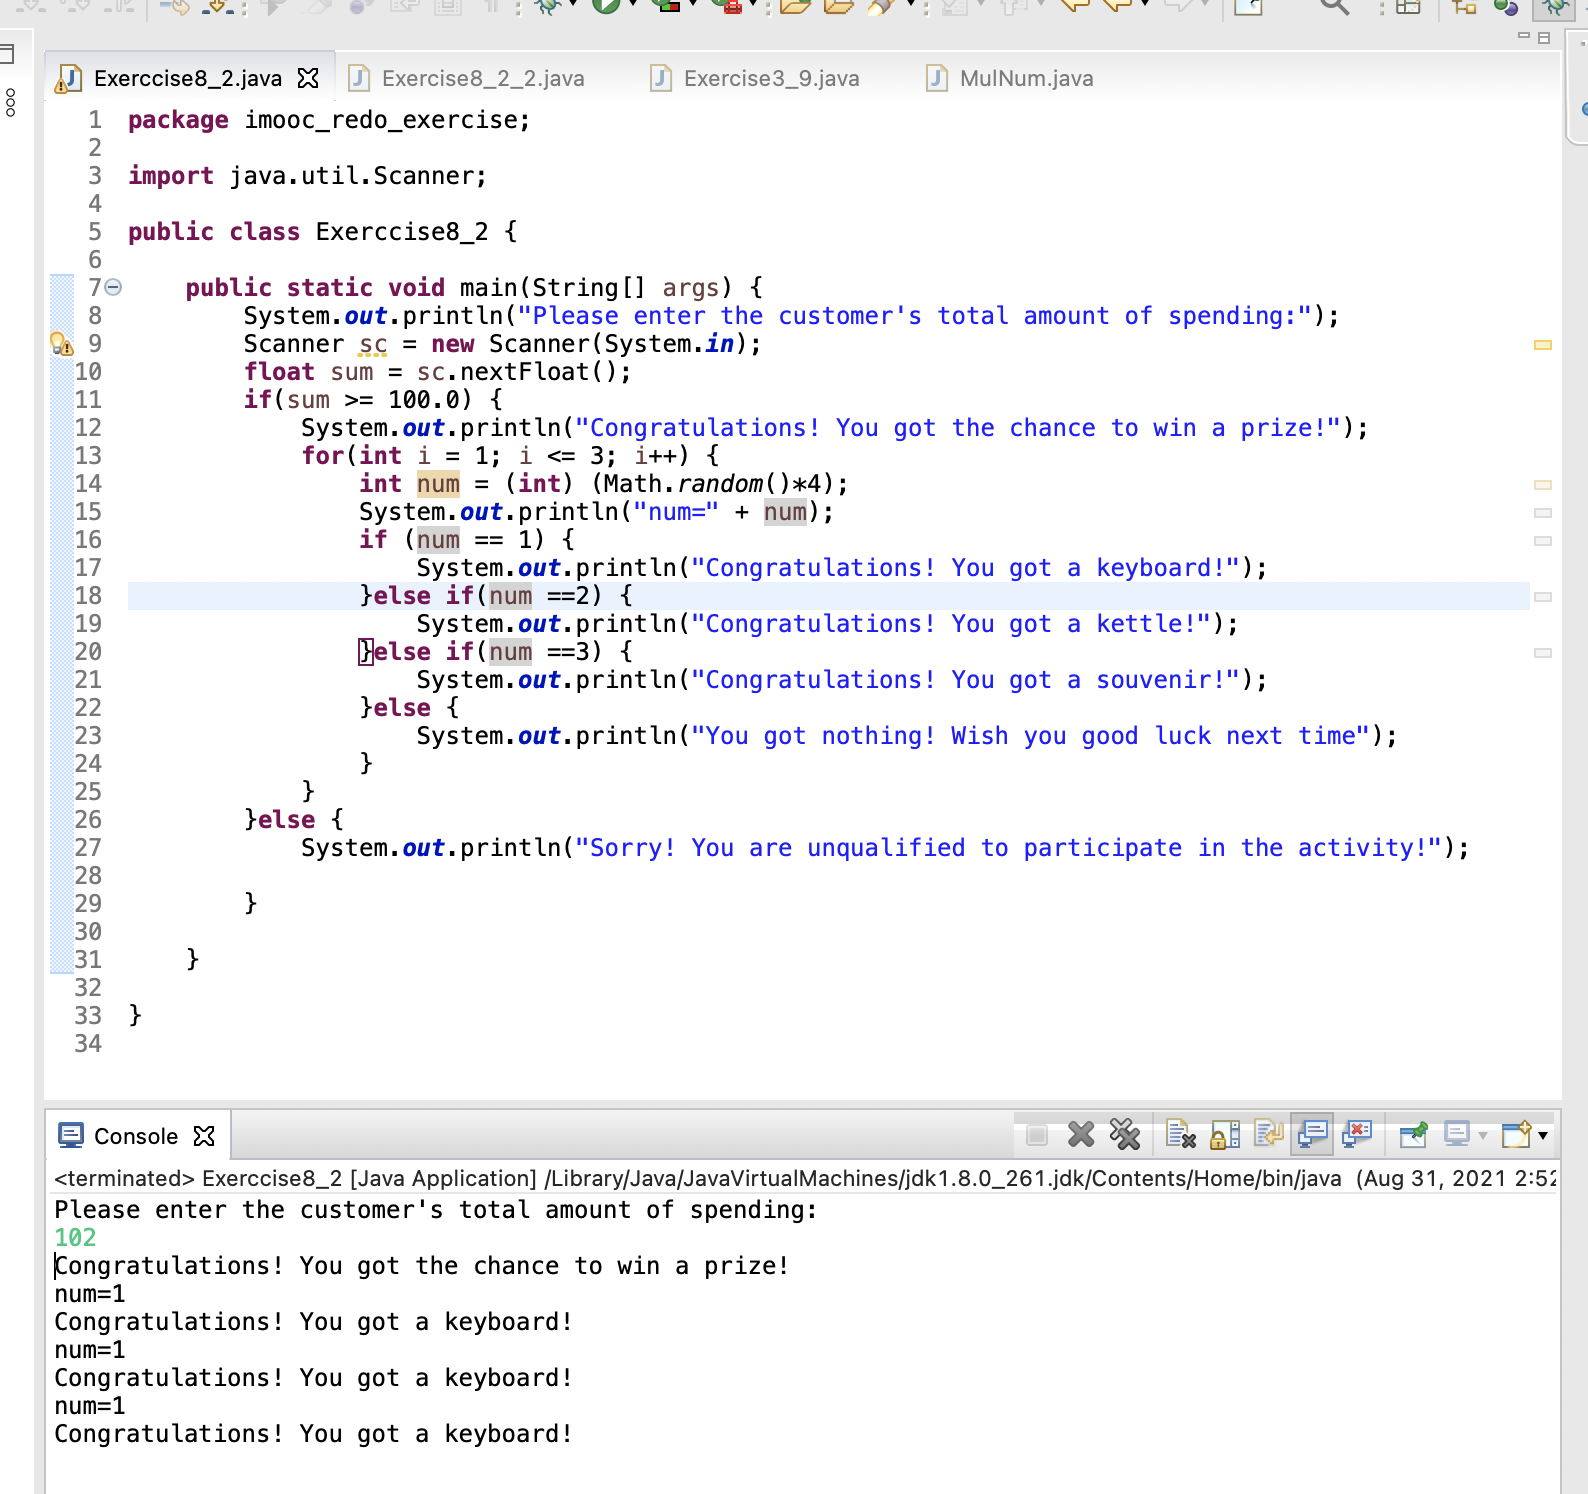Click the Open Console icon

(1516, 1135)
